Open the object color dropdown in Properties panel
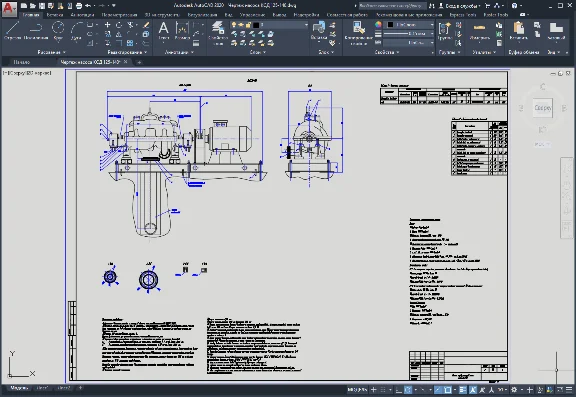 point(410,25)
